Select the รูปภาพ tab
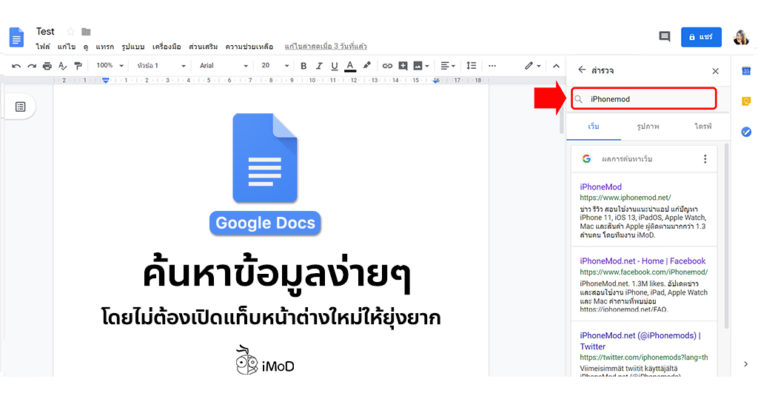Image resolution: width=758 pixels, height=396 pixels. pyautogui.click(x=648, y=127)
